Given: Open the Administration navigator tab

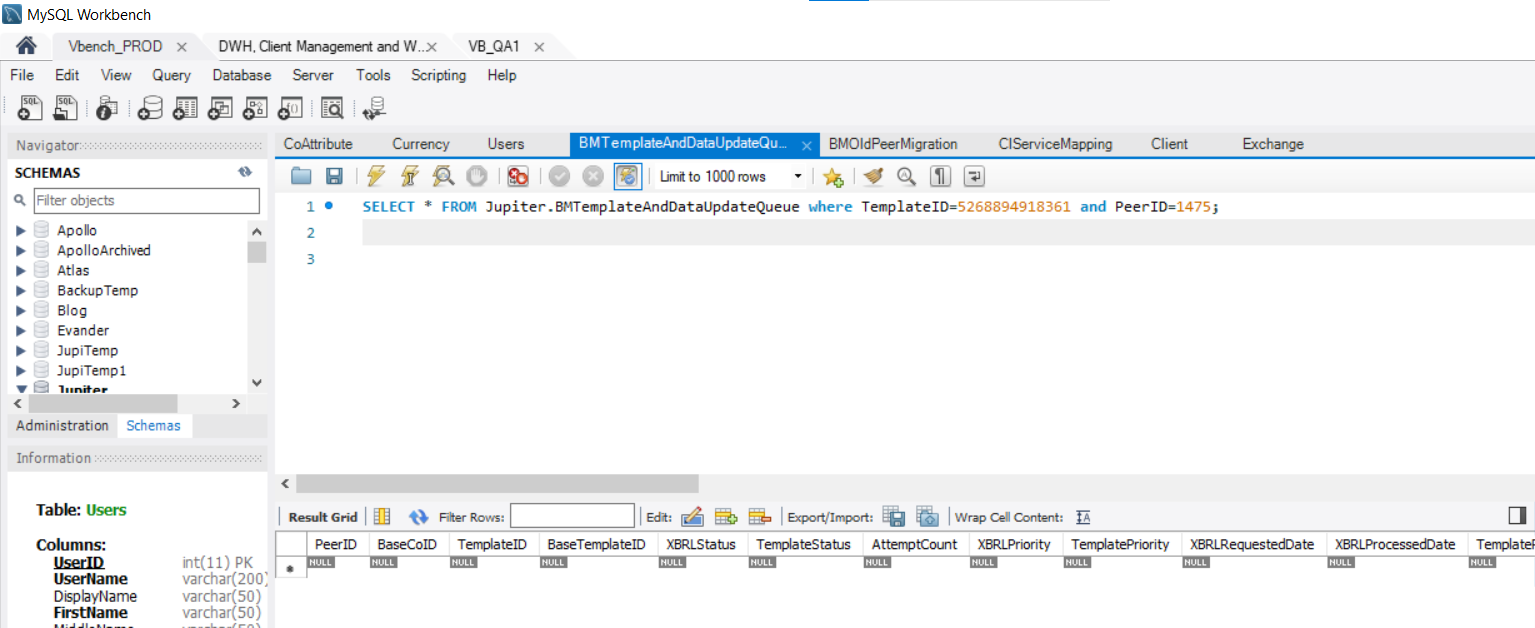Looking at the screenshot, I should tap(62, 426).
